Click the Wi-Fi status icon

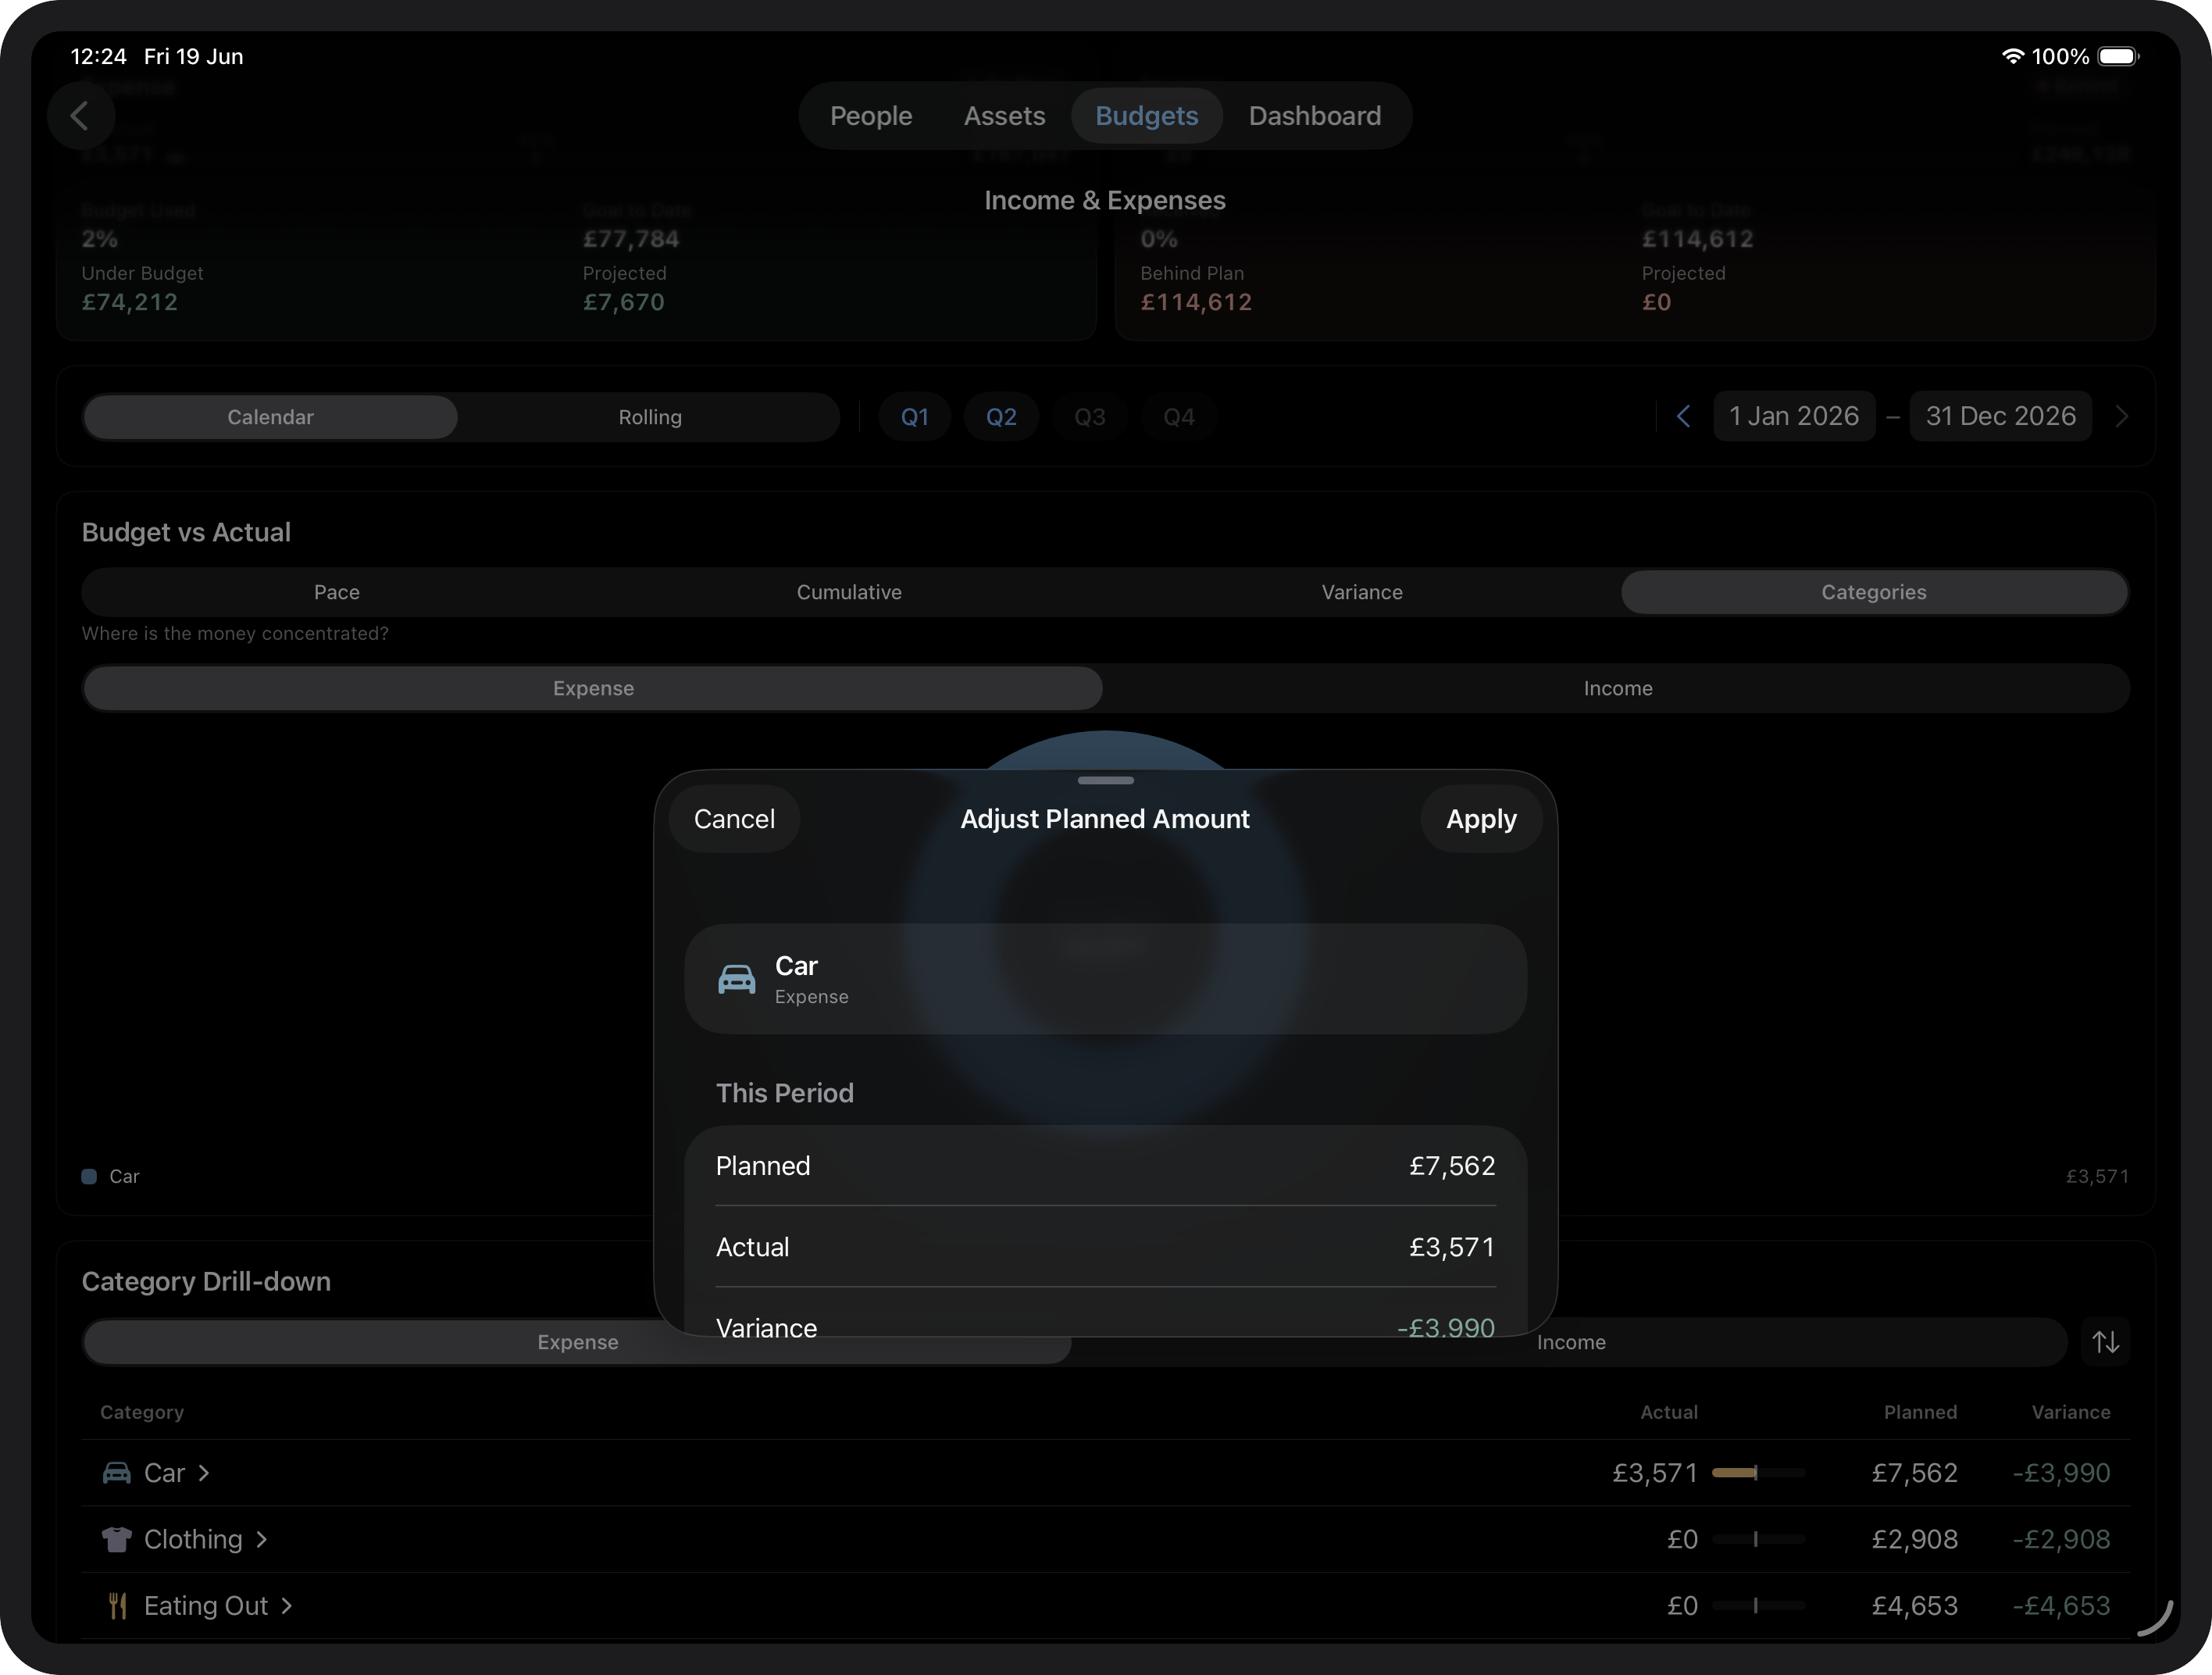(2013, 57)
